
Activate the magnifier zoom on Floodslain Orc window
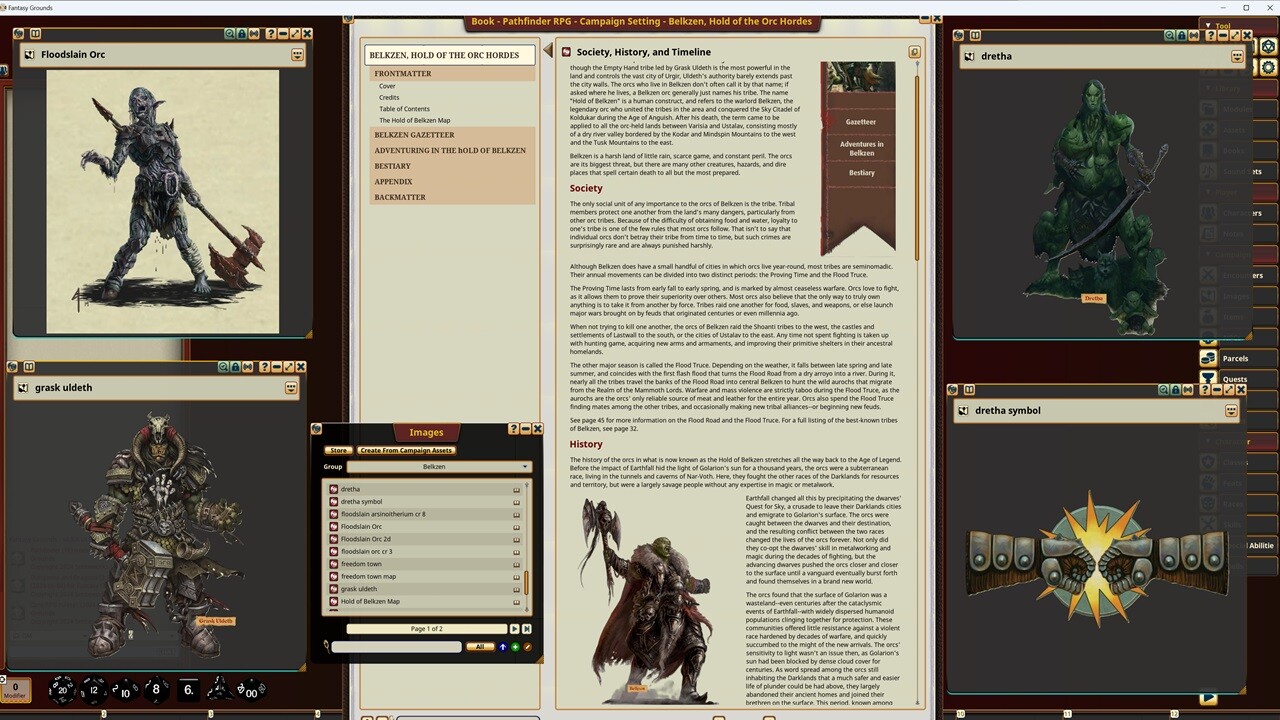pyautogui.click(x=230, y=33)
